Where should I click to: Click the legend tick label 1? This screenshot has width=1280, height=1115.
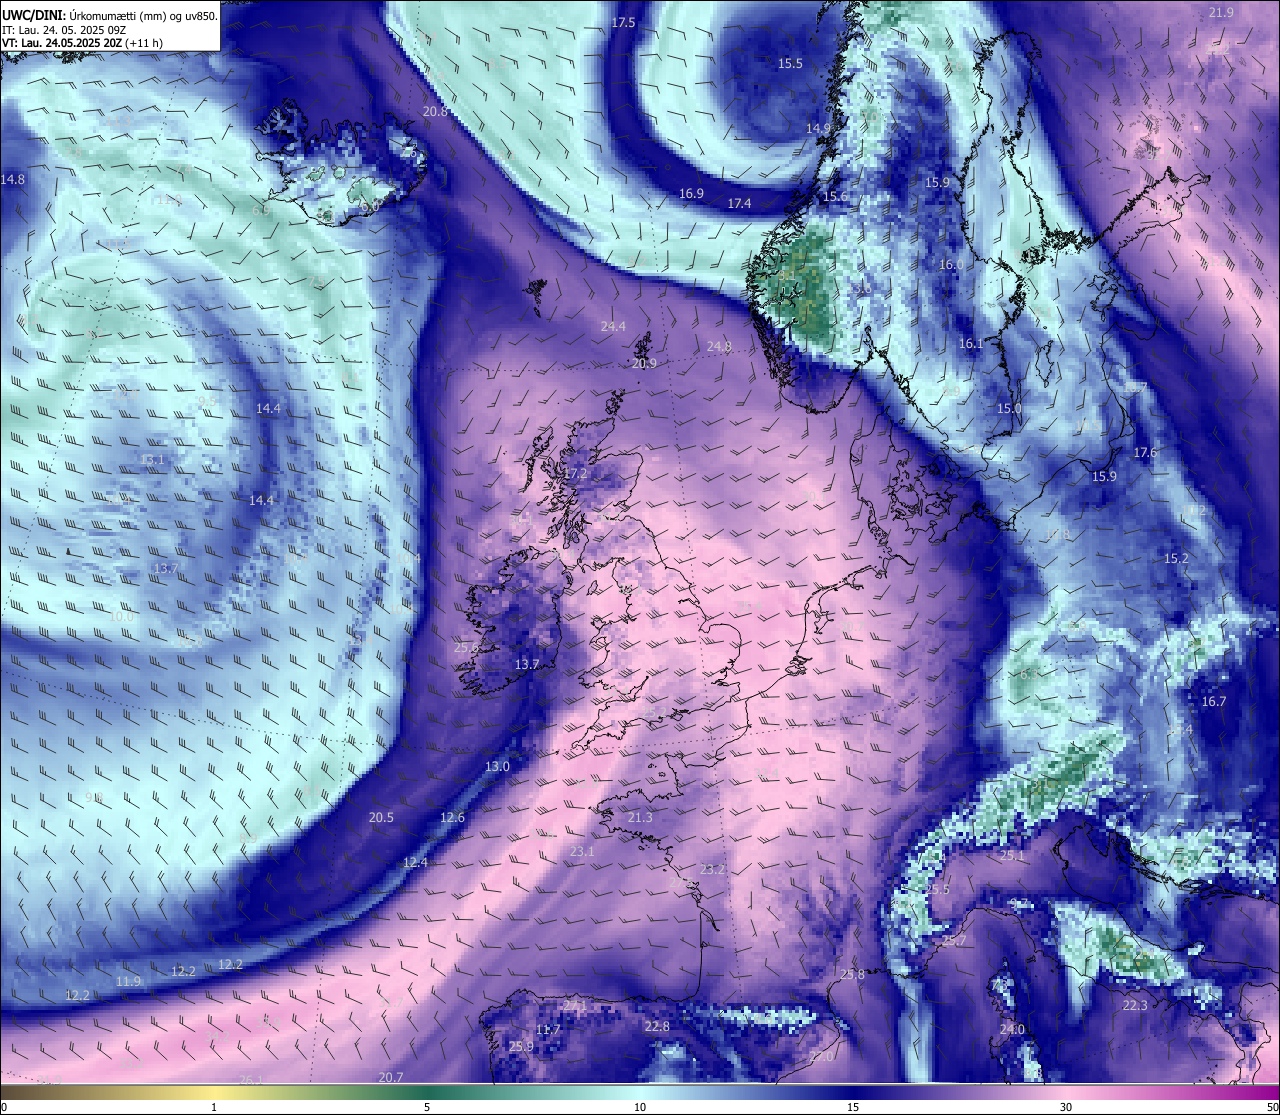pos(214,1107)
